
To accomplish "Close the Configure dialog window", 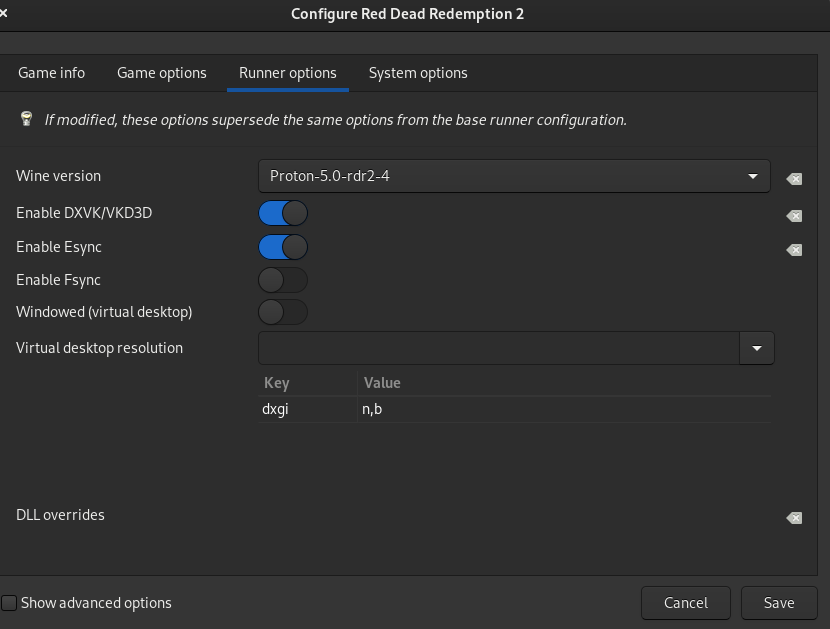I will pyautogui.click(x=4, y=13).
